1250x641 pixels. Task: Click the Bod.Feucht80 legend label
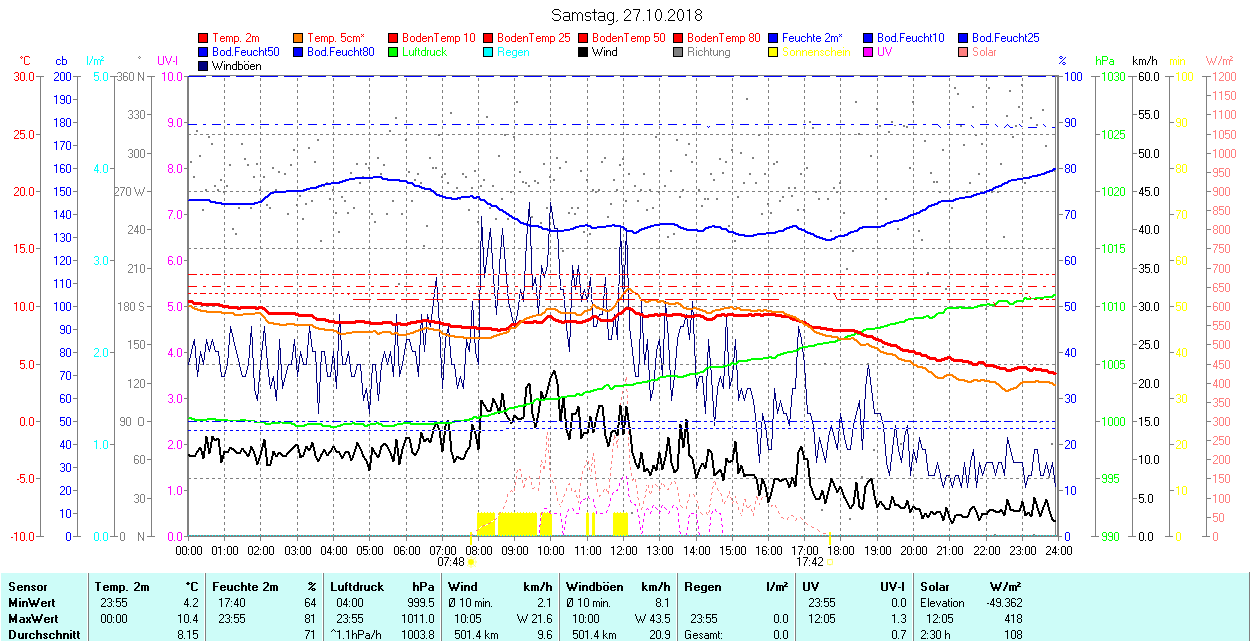tap(340, 52)
